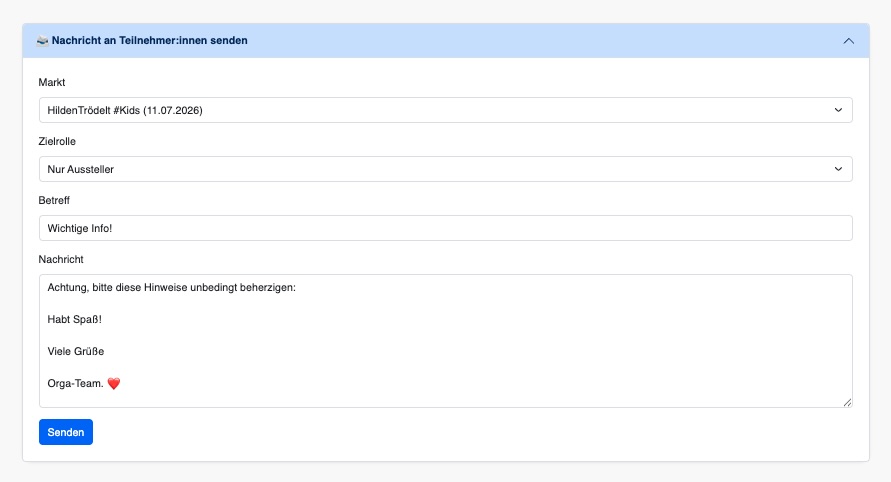Screen dimensions: 891x482
Task: Click the red heart emoji in message
Action: coord(114,384)
